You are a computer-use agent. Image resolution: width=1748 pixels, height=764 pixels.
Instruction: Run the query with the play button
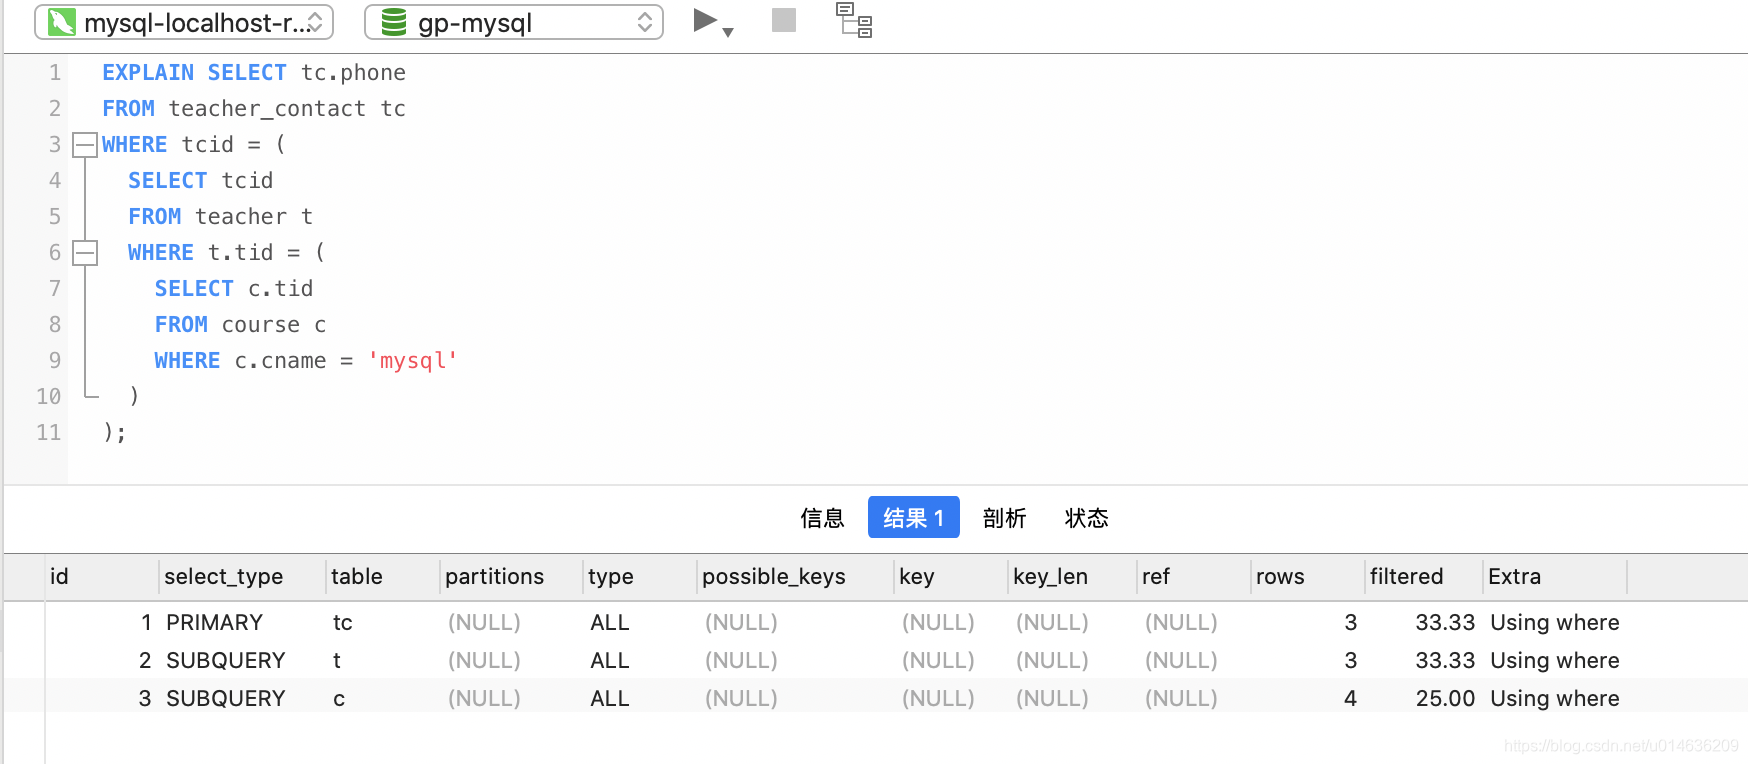click(x=705, y=20)
